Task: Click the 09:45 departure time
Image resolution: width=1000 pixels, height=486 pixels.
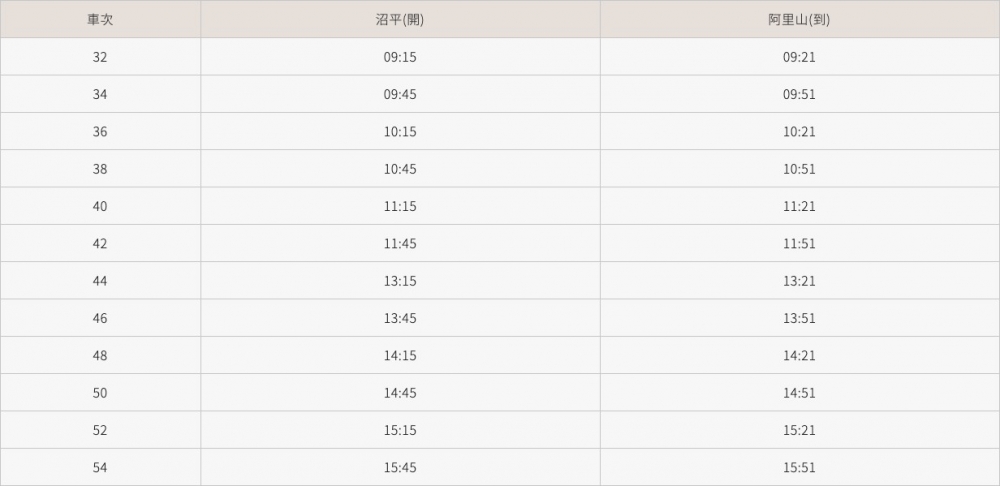Action: coord(400,95)
